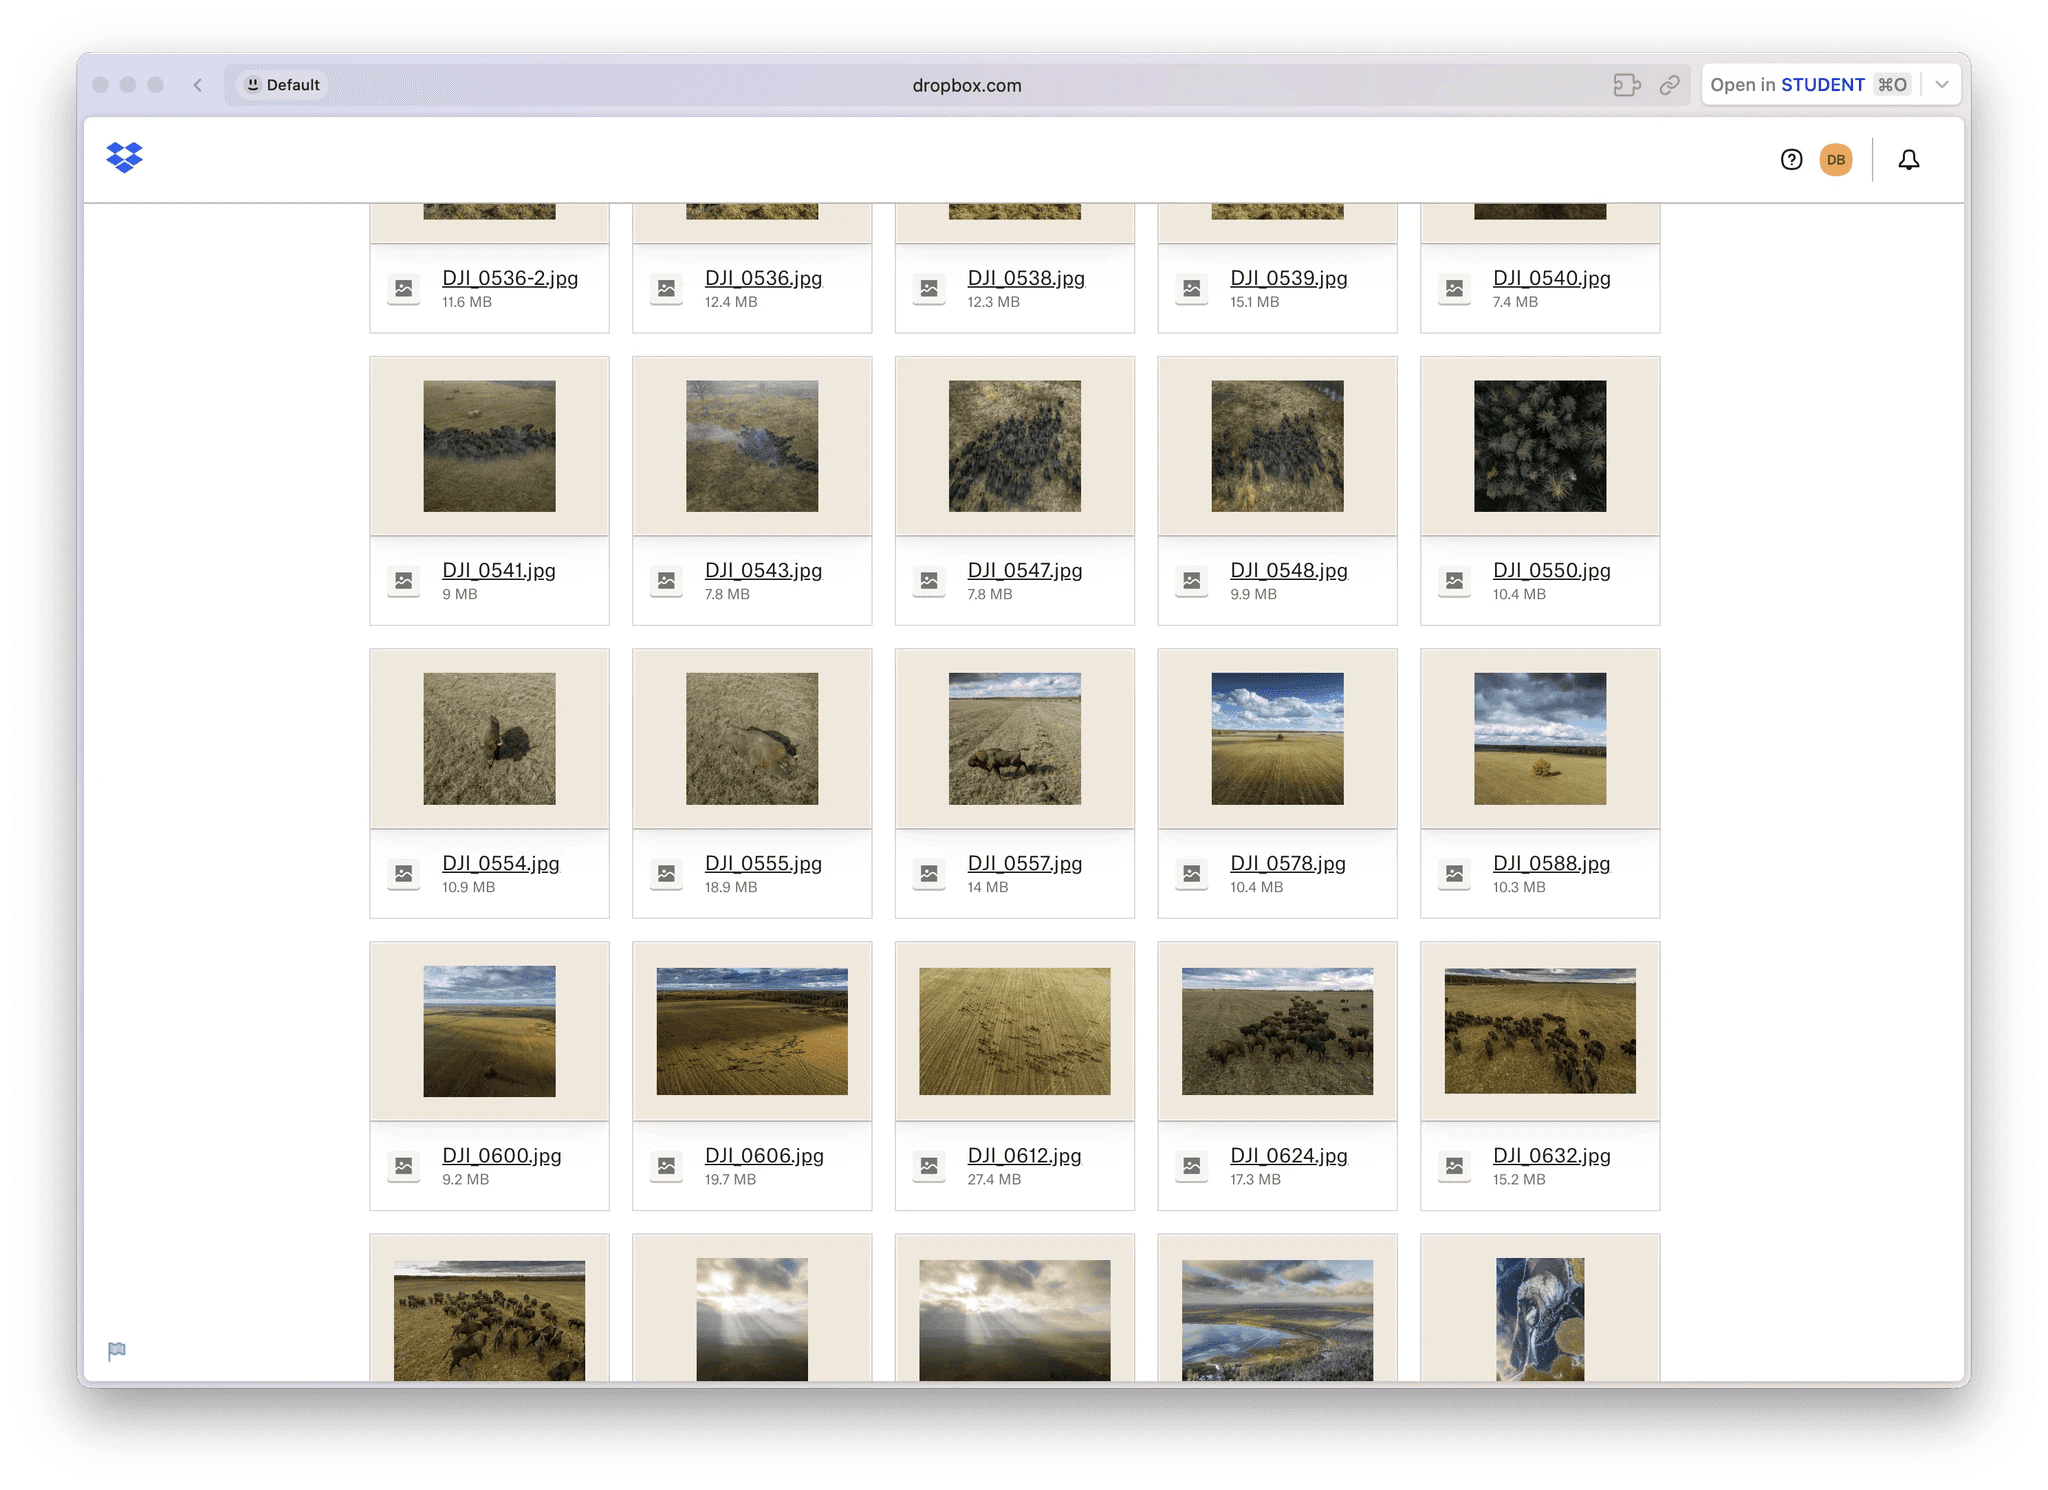Open the DJI_0536-2.jpg file link
The height and width of the screenshot is (1490, 2048).
pos(510,279)
